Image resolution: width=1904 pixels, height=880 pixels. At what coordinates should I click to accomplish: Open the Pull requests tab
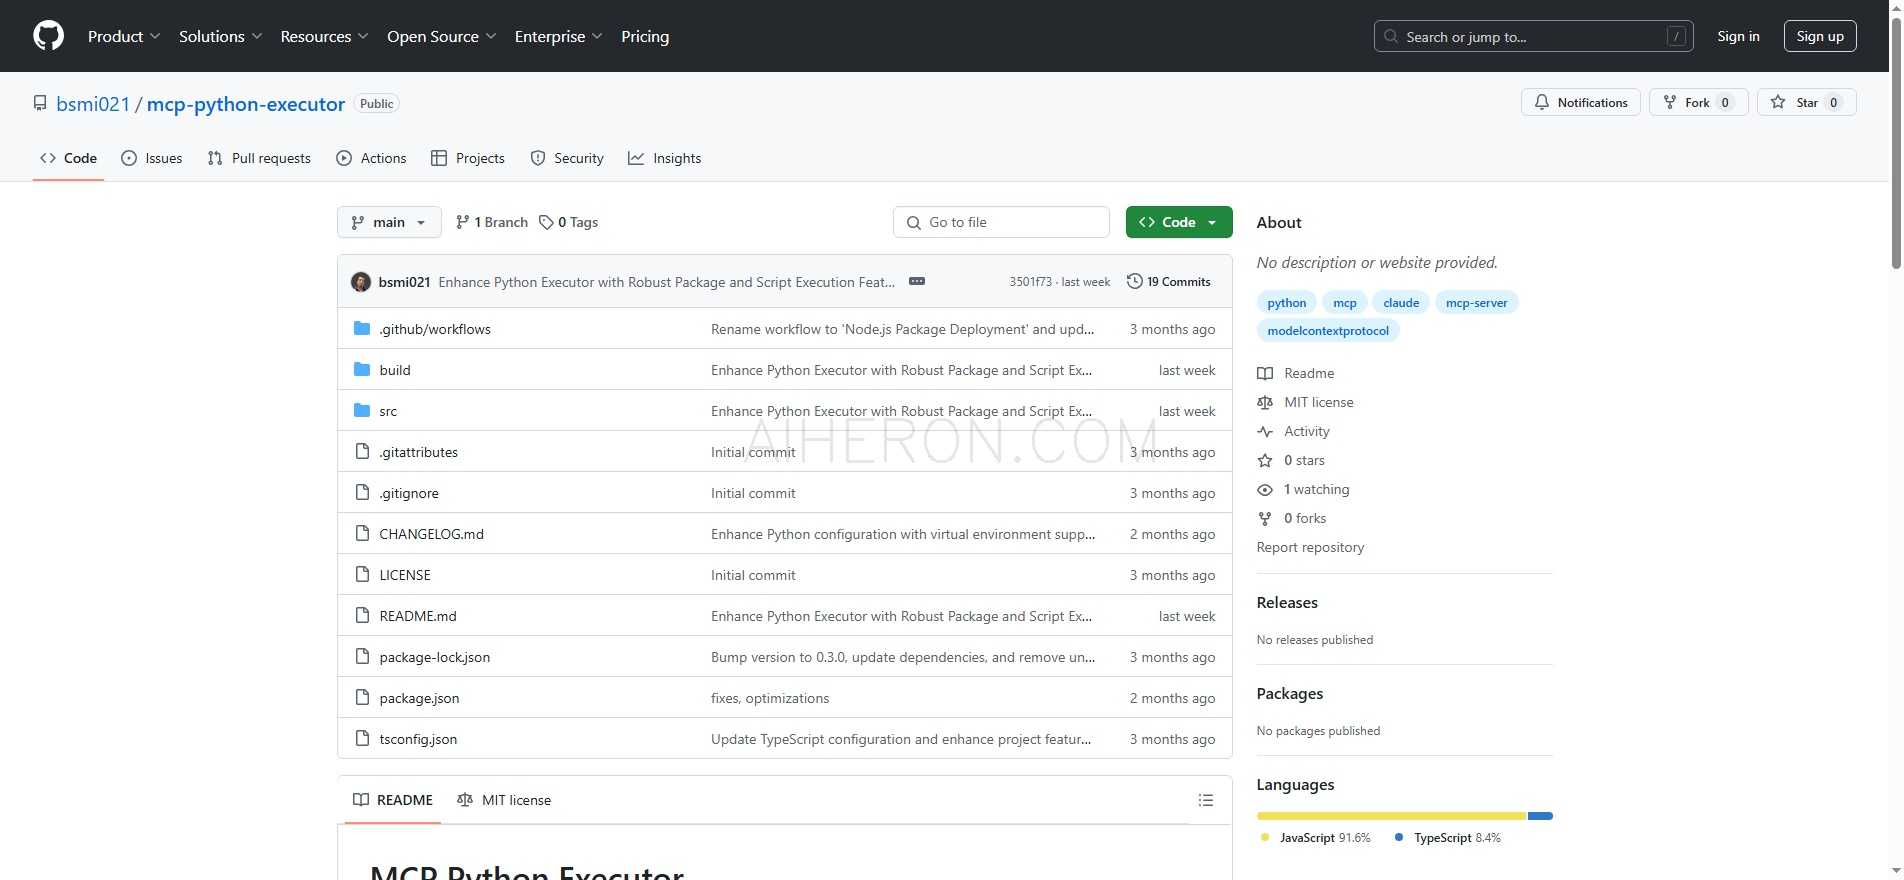(259, 158)
